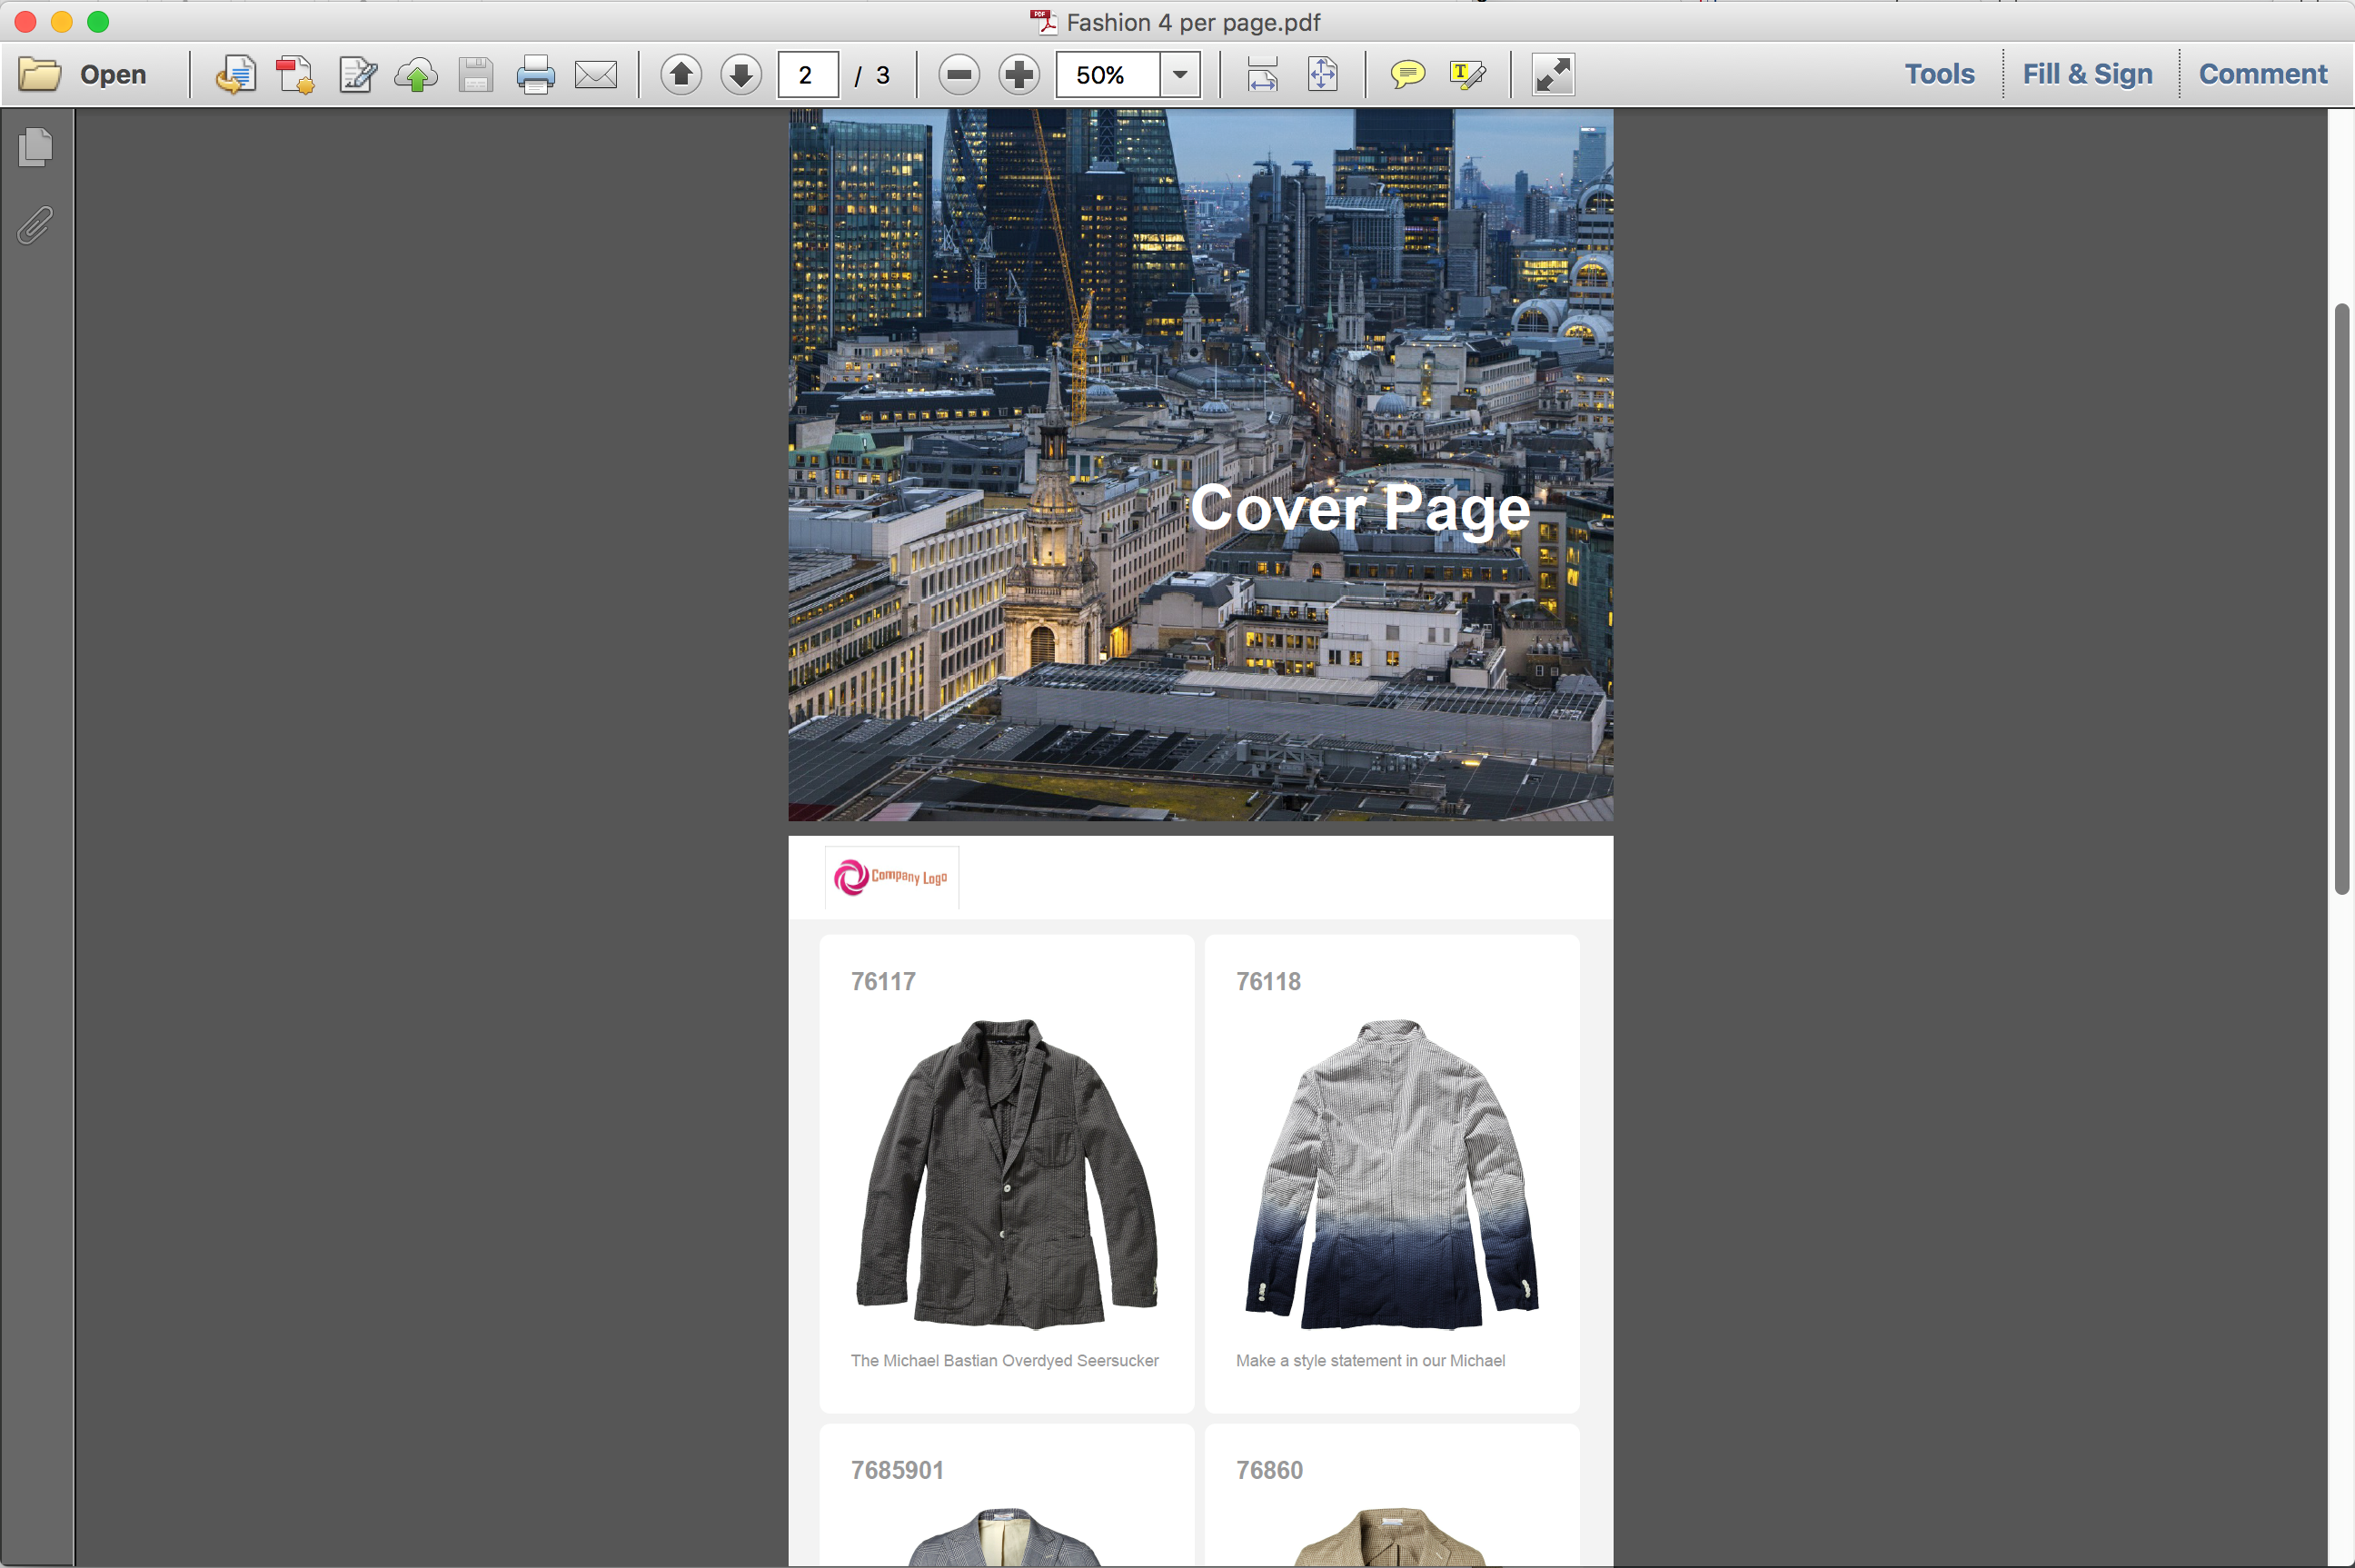This screenshot has width=2355, height=1568.
Task: Click the 'Make a style statement' description
Action: pos(1370,1360)
